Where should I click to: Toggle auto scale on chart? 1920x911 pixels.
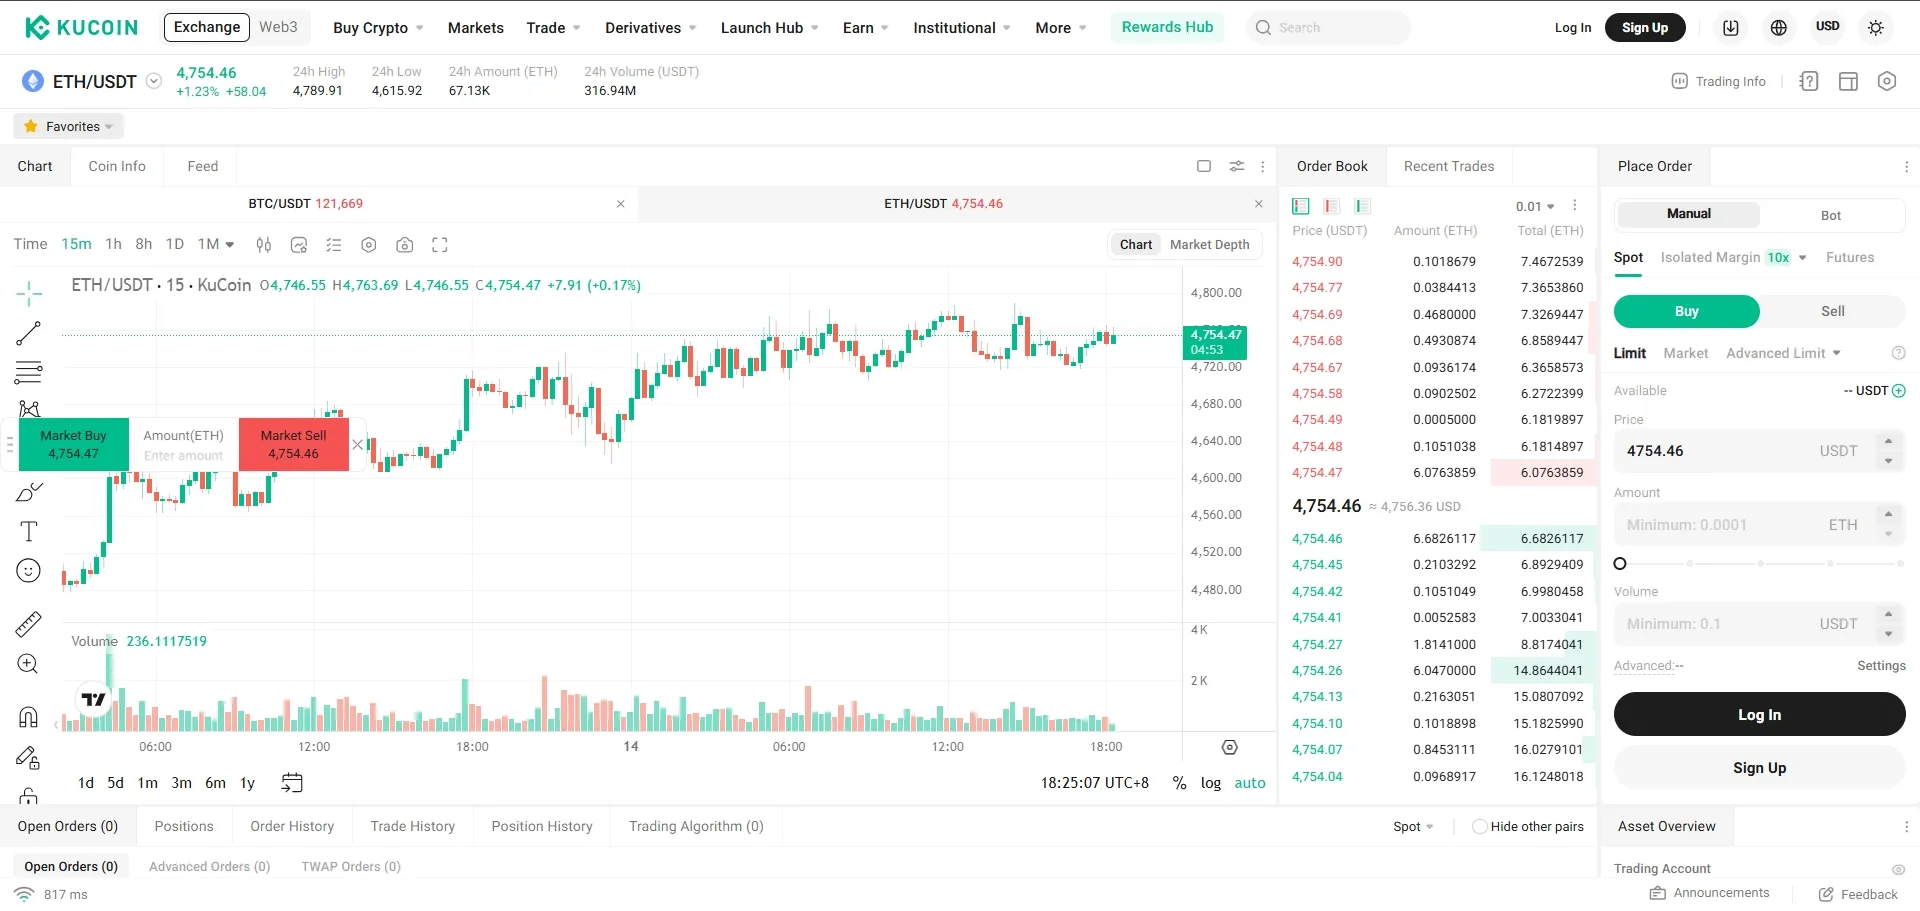click(x=1250, y=783)
